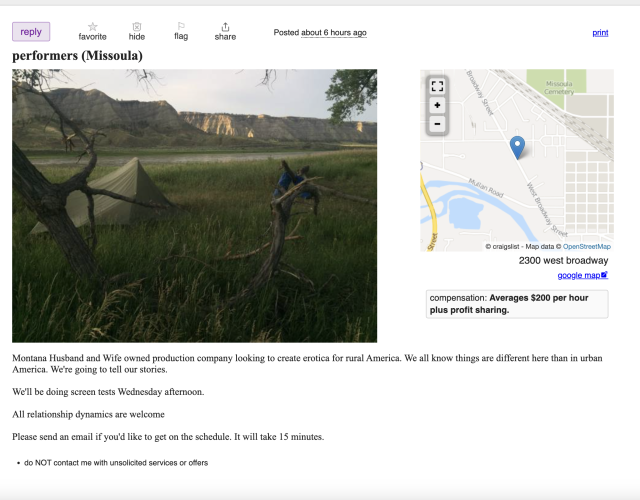Toggle fullscreen on the map
Screen dimensions: 640x500
click(x=437, y=86)
